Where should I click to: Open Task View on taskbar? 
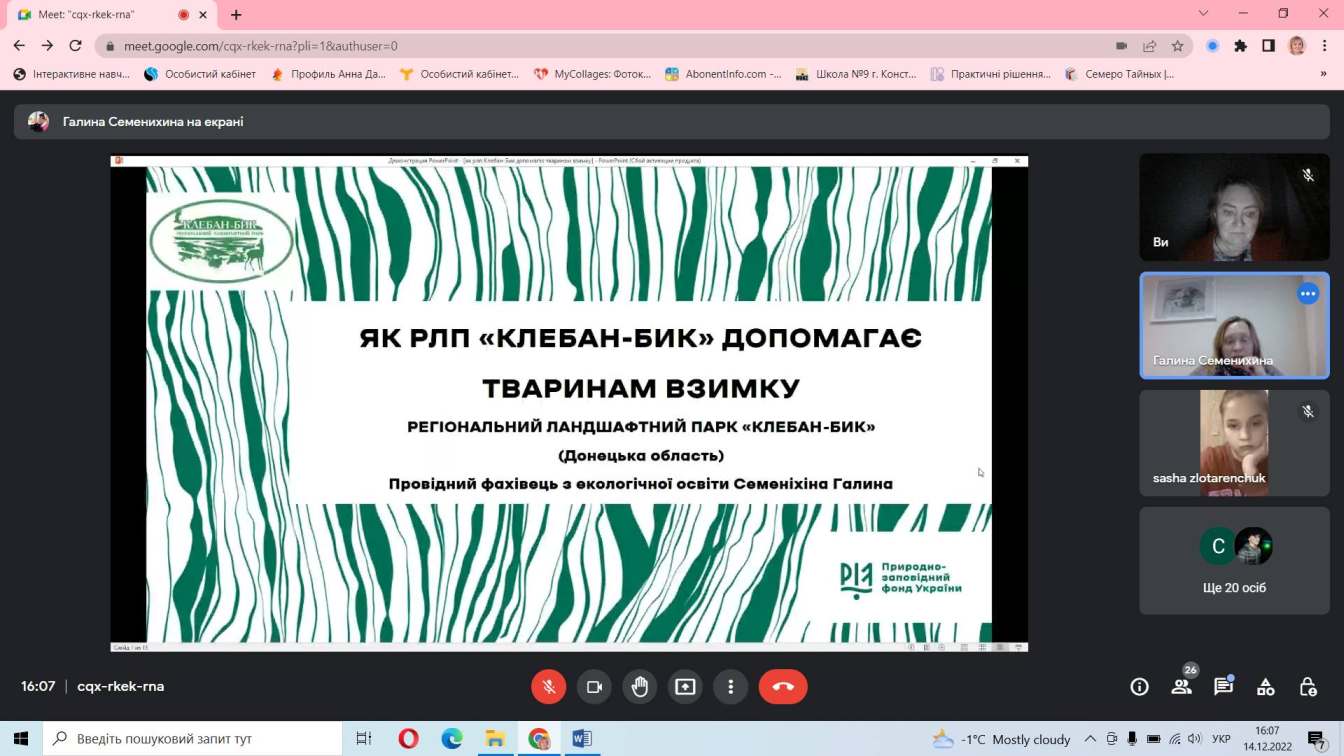pos(364,739)
